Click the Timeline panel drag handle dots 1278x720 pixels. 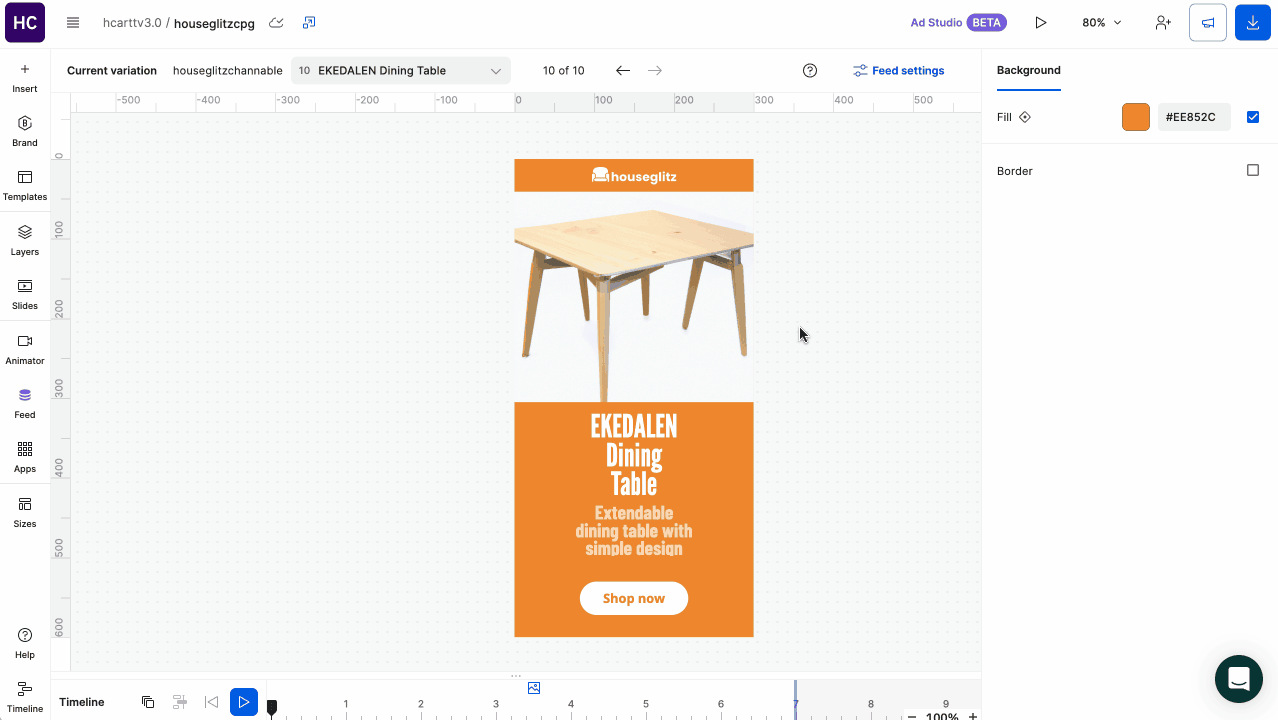pyautogui.click(x=516, y=676)
